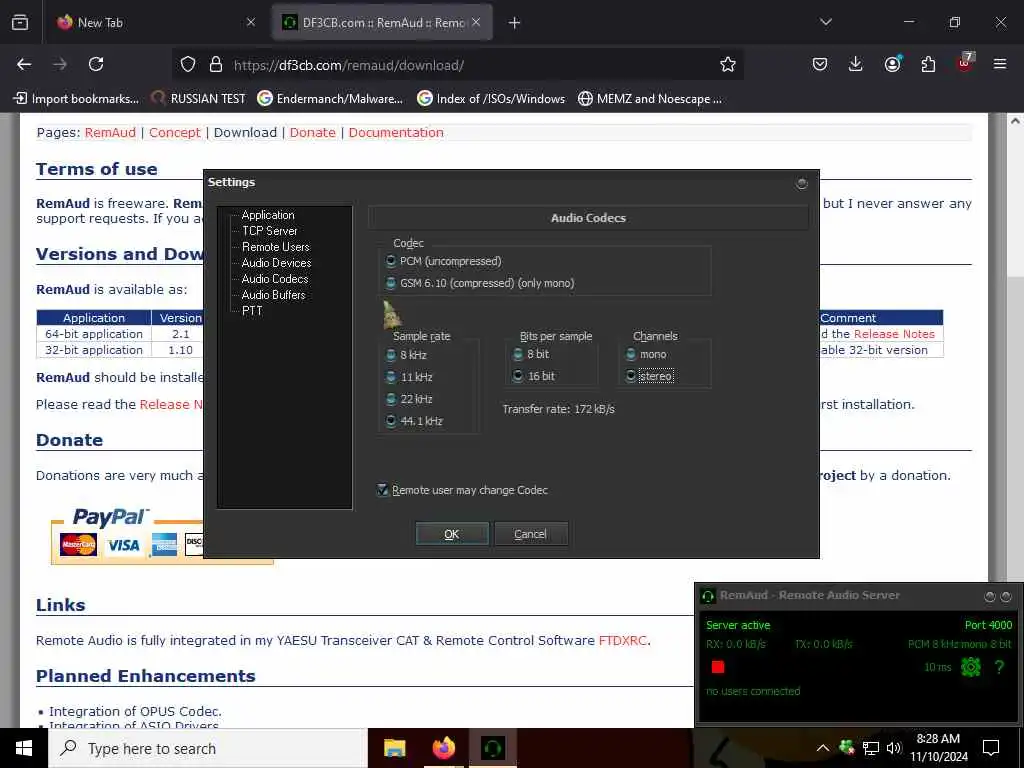Open the Audio Buffers settings page
The width and height of the screenshot is (1024, 768).
click(x=273, y=295)
